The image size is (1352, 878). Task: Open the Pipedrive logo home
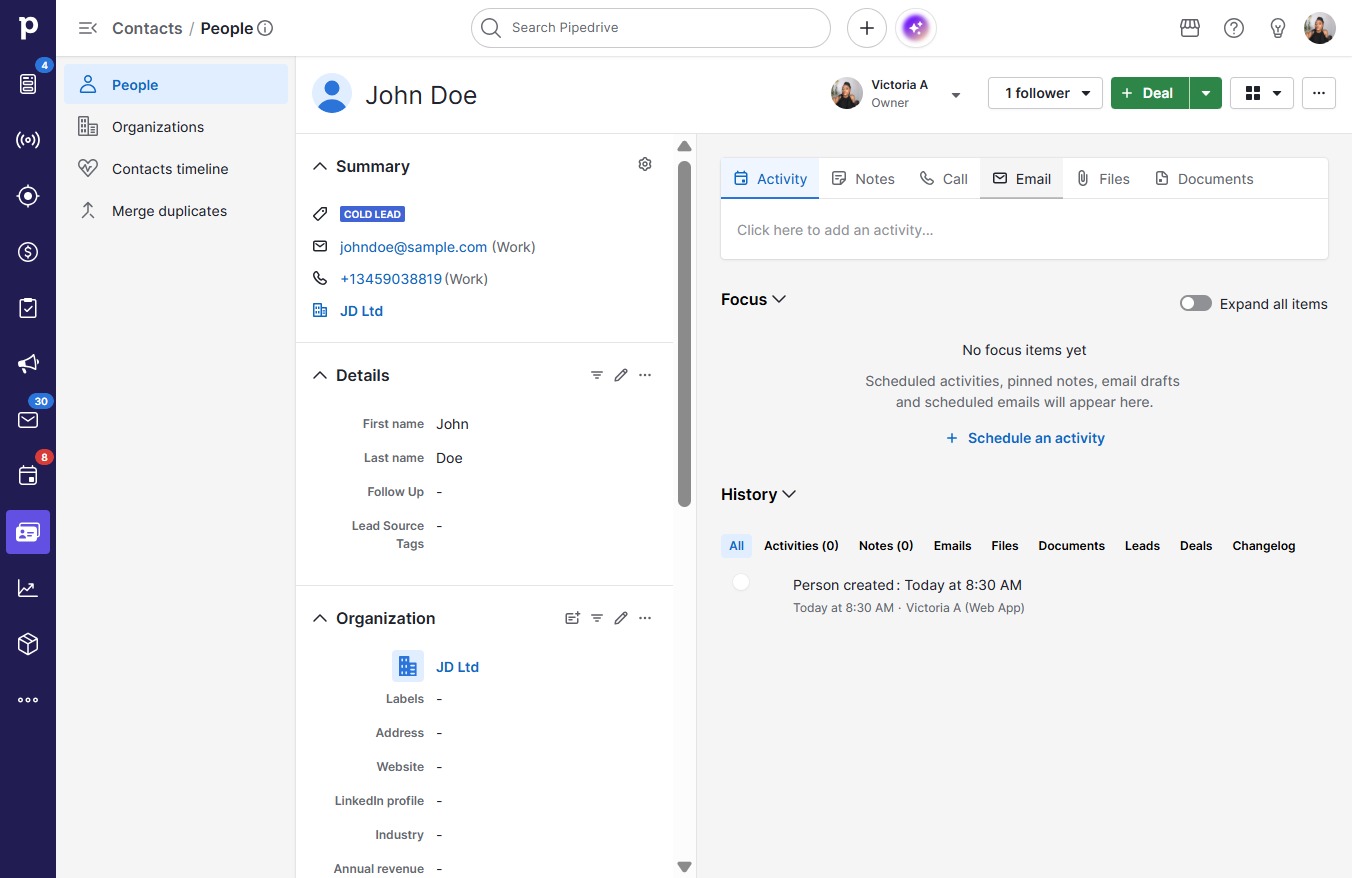point(28,28)
